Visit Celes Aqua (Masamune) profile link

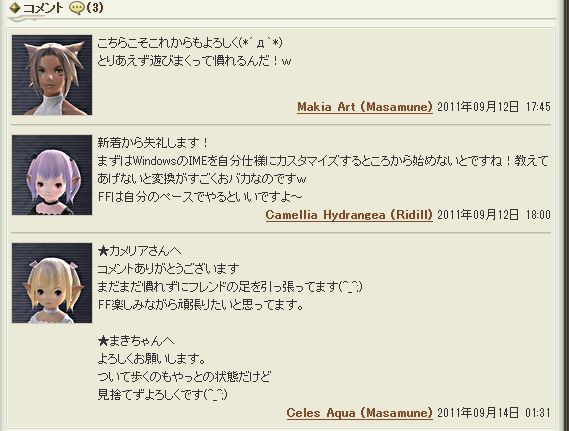pos(359,413)
